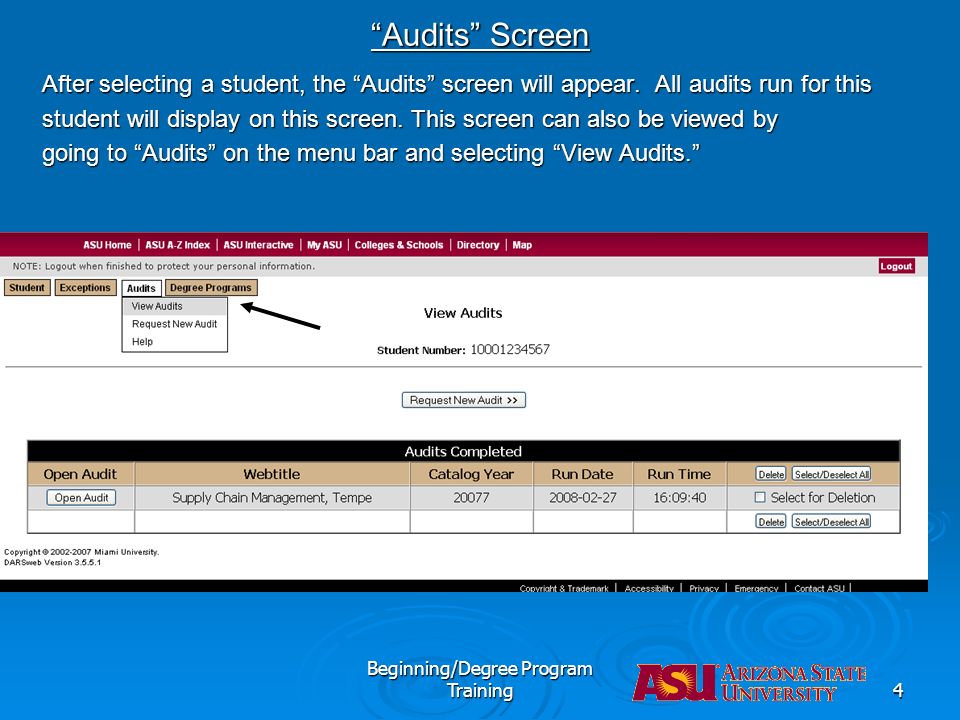This screenshot has height=720, width=960.
Task: Click Delete button in bottom table row
Action: 771,522
